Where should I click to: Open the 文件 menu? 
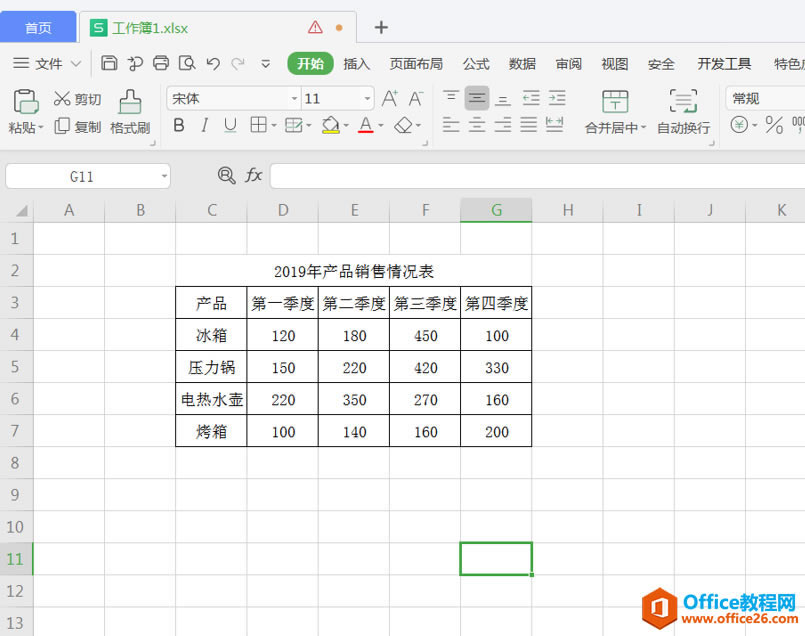(x=47, y=64)
